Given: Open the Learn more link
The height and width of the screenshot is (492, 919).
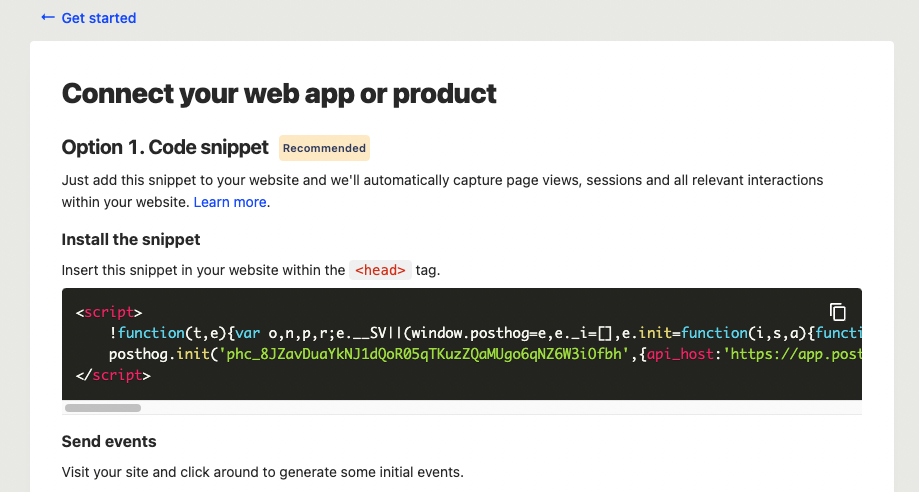Looking at the screenshot, I should click(230, 202).
